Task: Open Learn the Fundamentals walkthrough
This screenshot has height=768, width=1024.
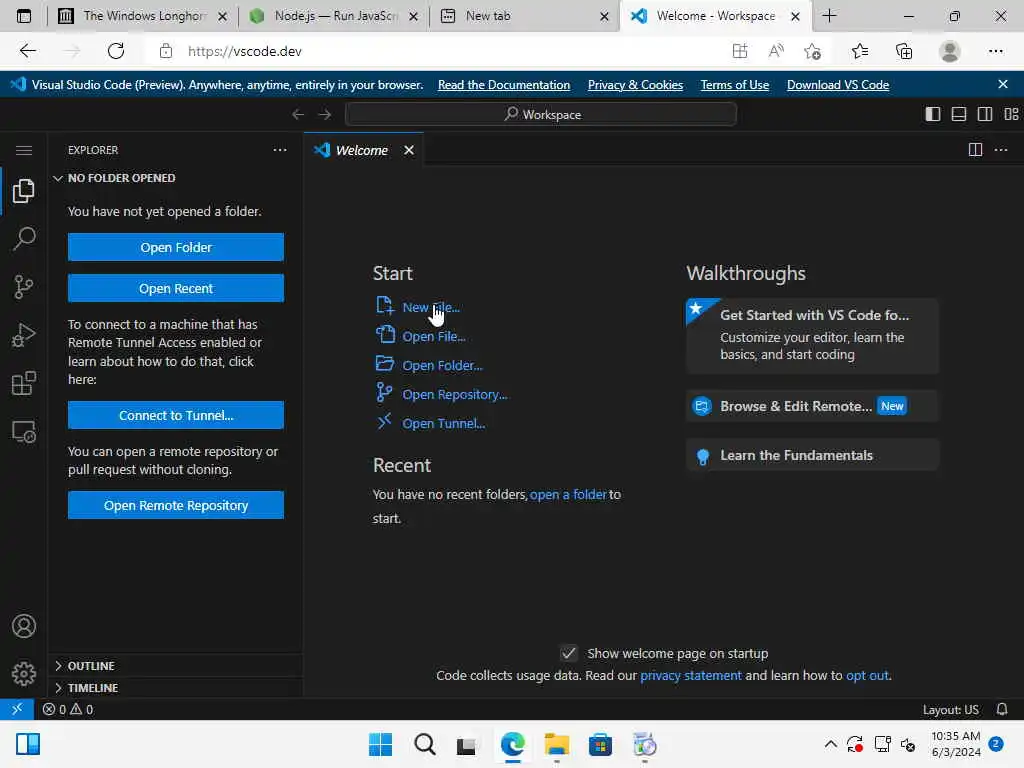Action: point(812,455)
